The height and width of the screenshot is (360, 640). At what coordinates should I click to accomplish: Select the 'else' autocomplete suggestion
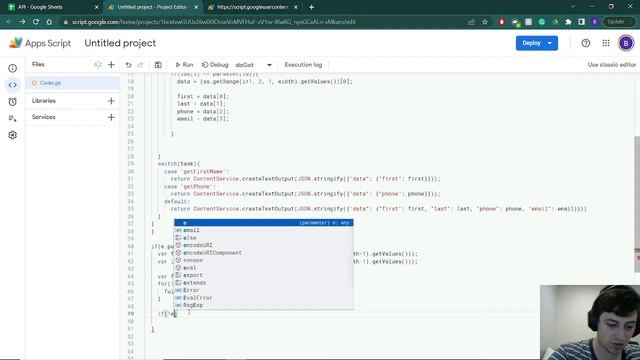tap(264, 238)
